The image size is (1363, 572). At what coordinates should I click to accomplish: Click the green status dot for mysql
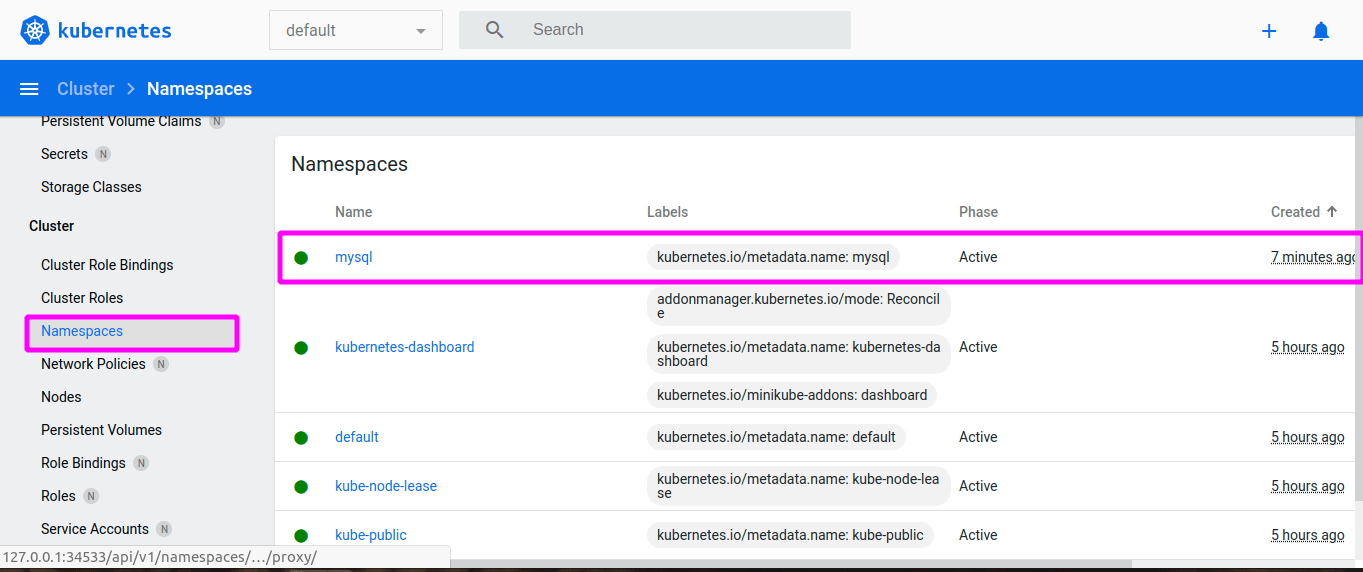[x=301, y=257]
